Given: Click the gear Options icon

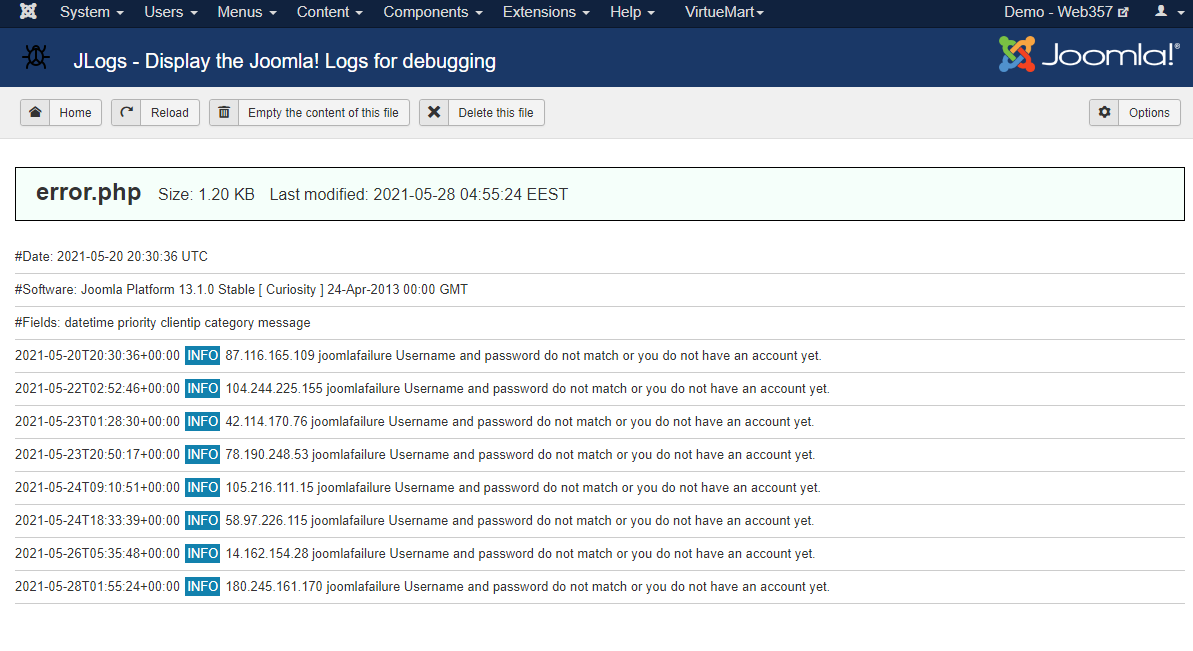Looking at the screenshot, I should [1104, 113].
